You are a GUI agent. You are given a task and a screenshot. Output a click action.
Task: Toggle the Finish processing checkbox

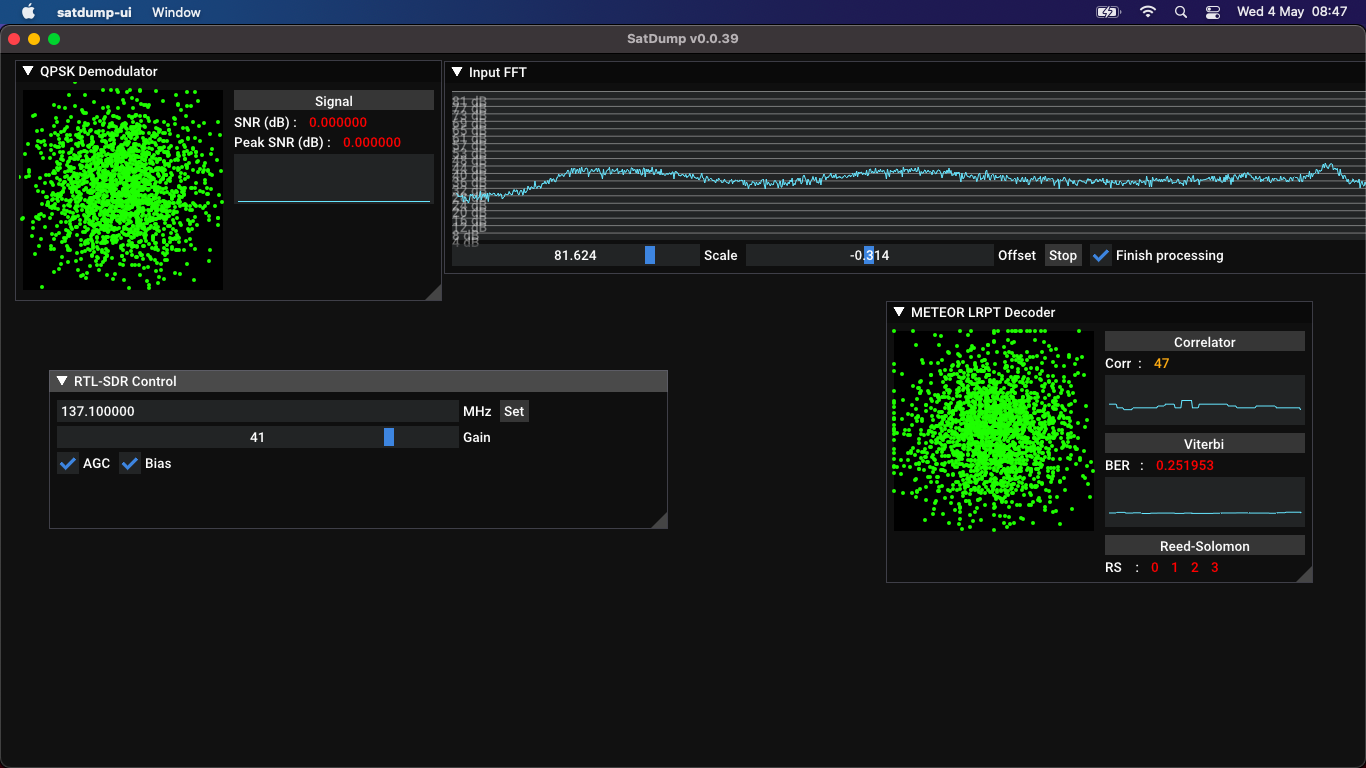click(1101, 255)
